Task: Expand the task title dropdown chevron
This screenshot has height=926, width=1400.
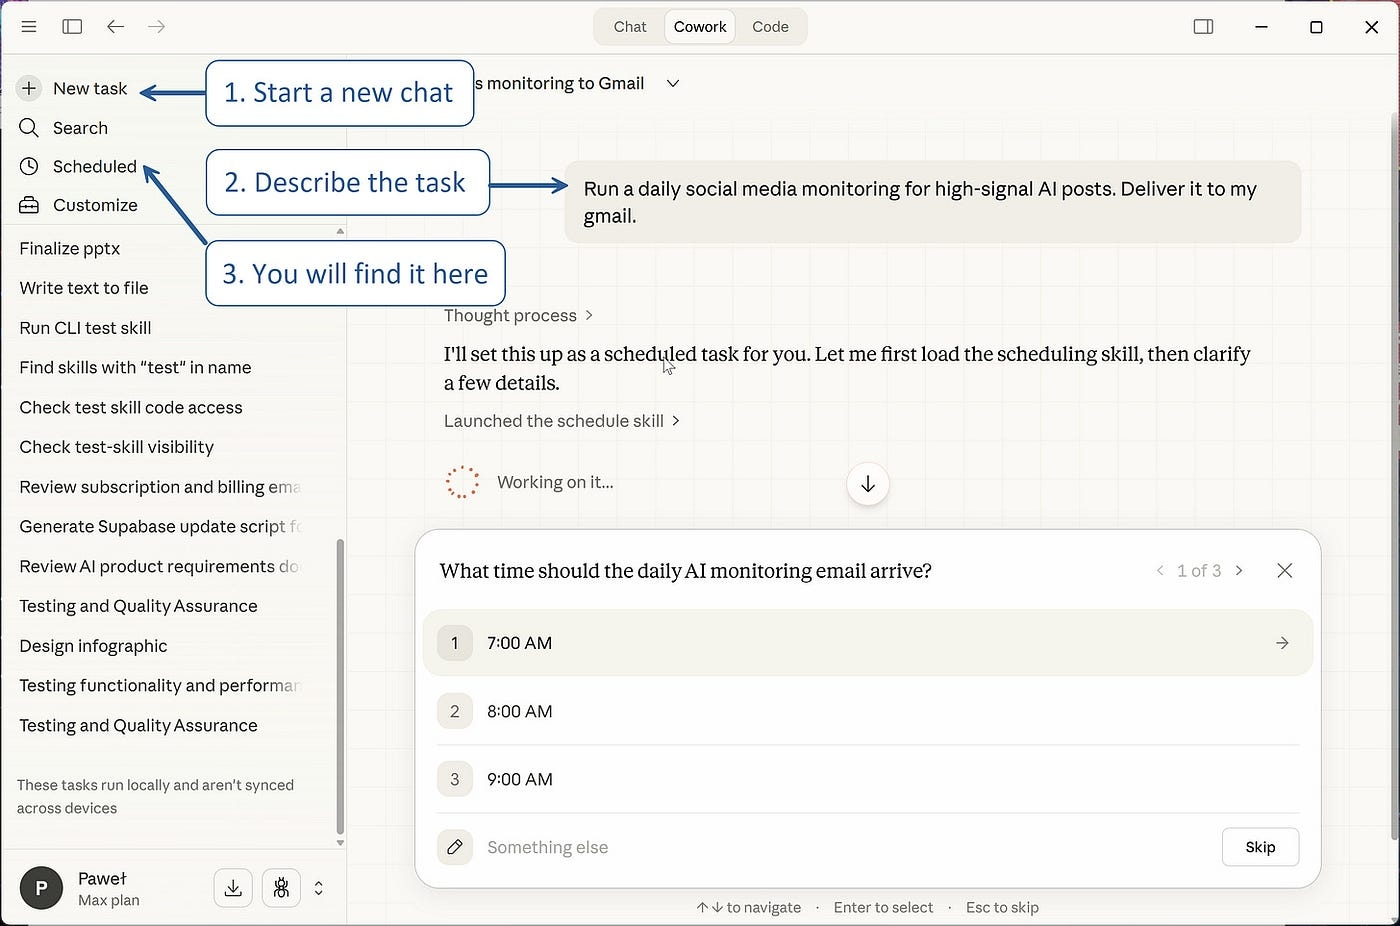Action: coord(673,84)
